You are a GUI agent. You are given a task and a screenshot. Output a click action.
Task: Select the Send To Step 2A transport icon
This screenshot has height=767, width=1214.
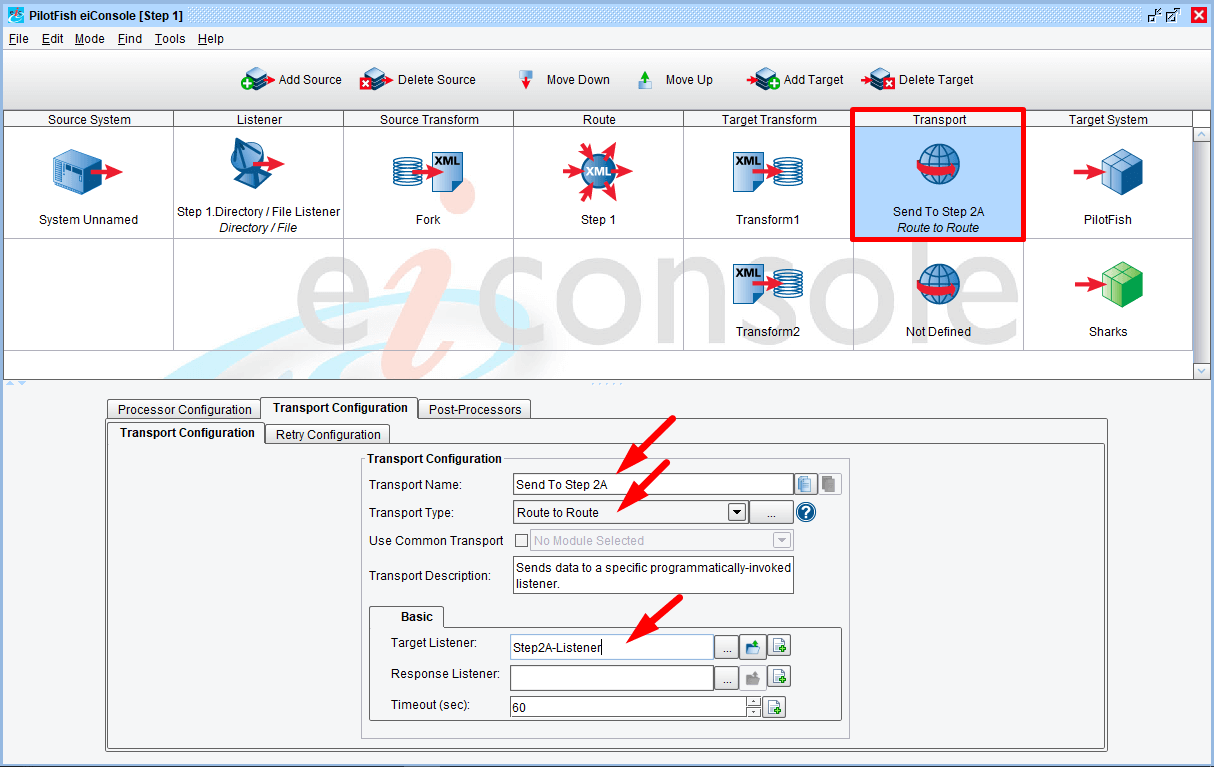[x=938, y=165]
